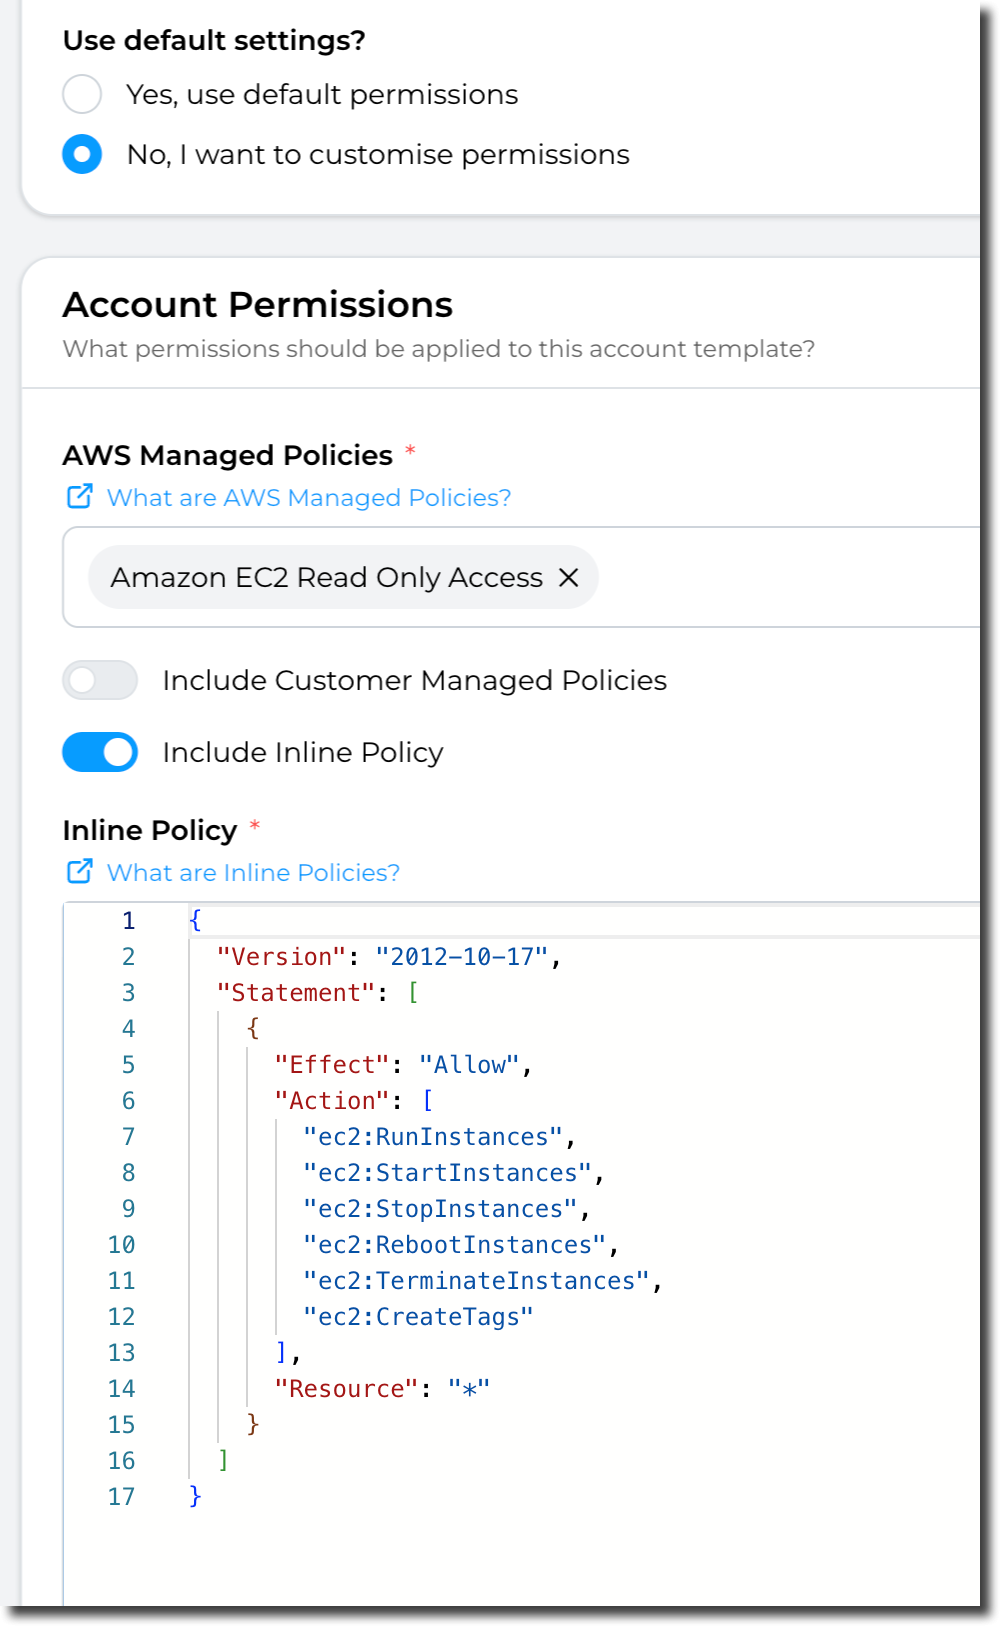The image size is (1000, 1626).
Task: Select "Yes, use default permissions" radio button
Action: (82, 95)
